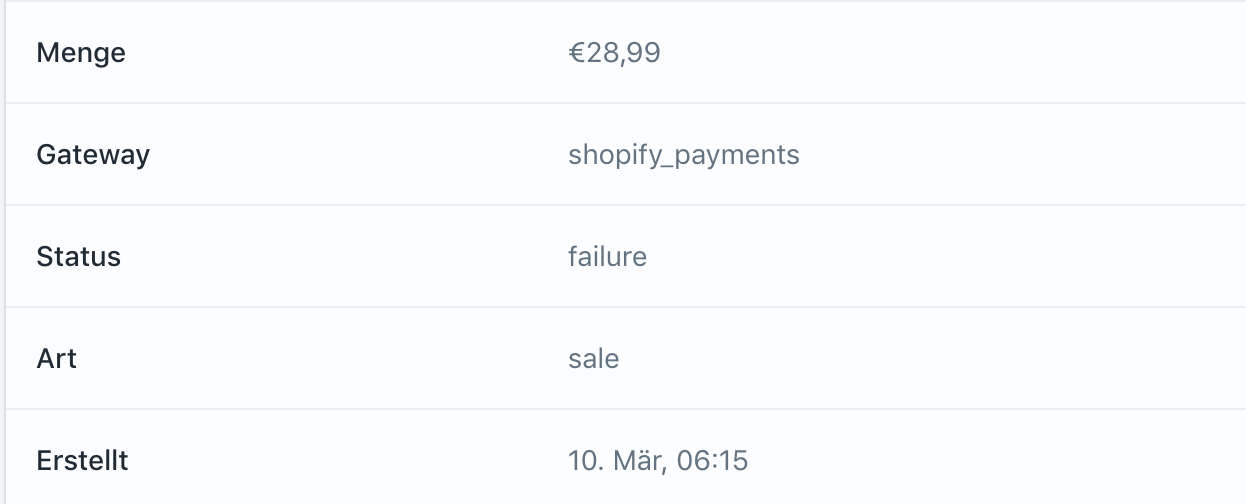Click the time 06:15
The height and width of the screenshot is (504, 1246).
[712, 460]
